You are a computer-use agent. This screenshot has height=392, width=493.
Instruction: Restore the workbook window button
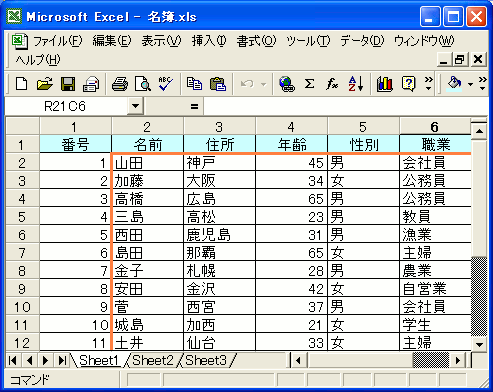460,60
